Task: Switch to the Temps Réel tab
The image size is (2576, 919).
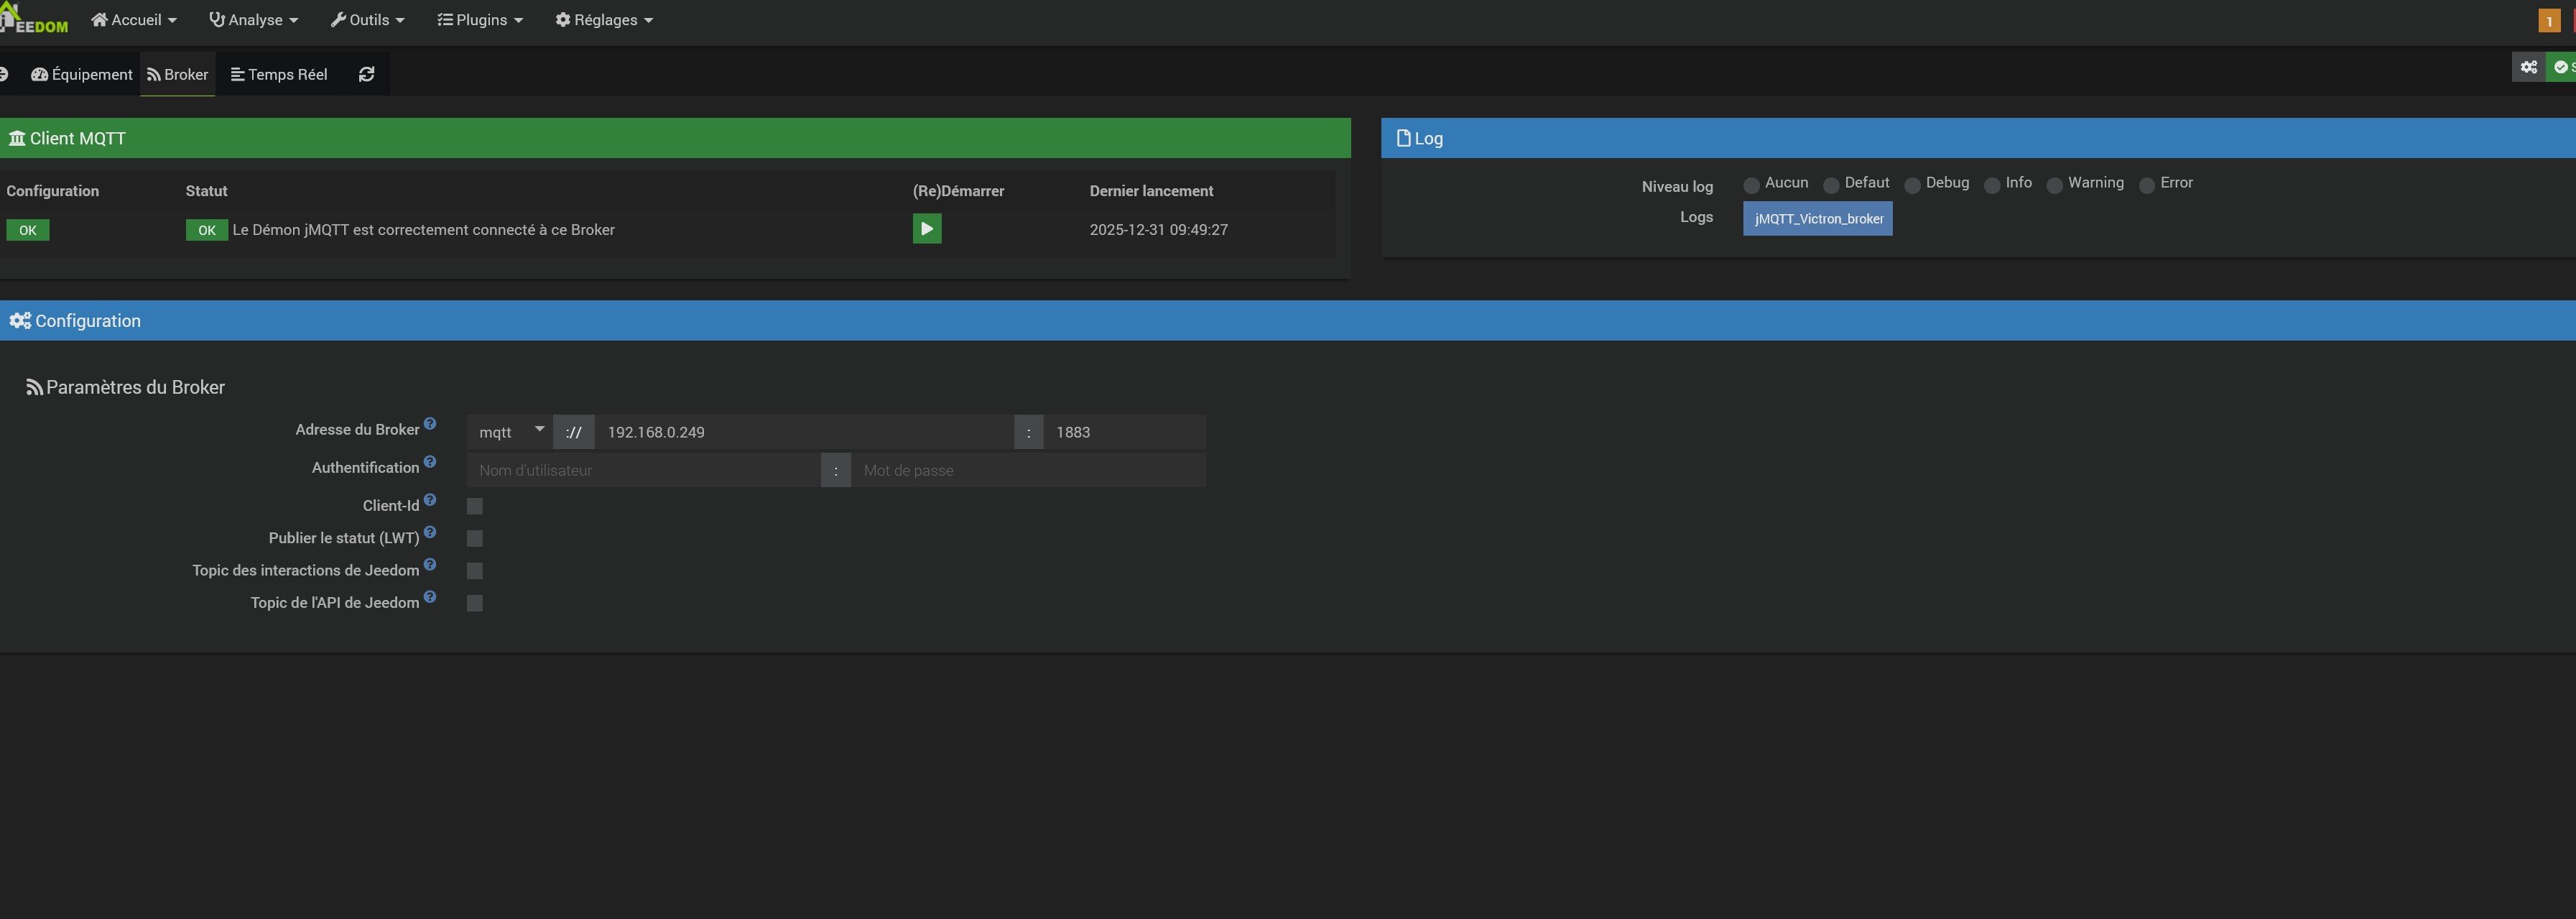Action: point(279,74)
